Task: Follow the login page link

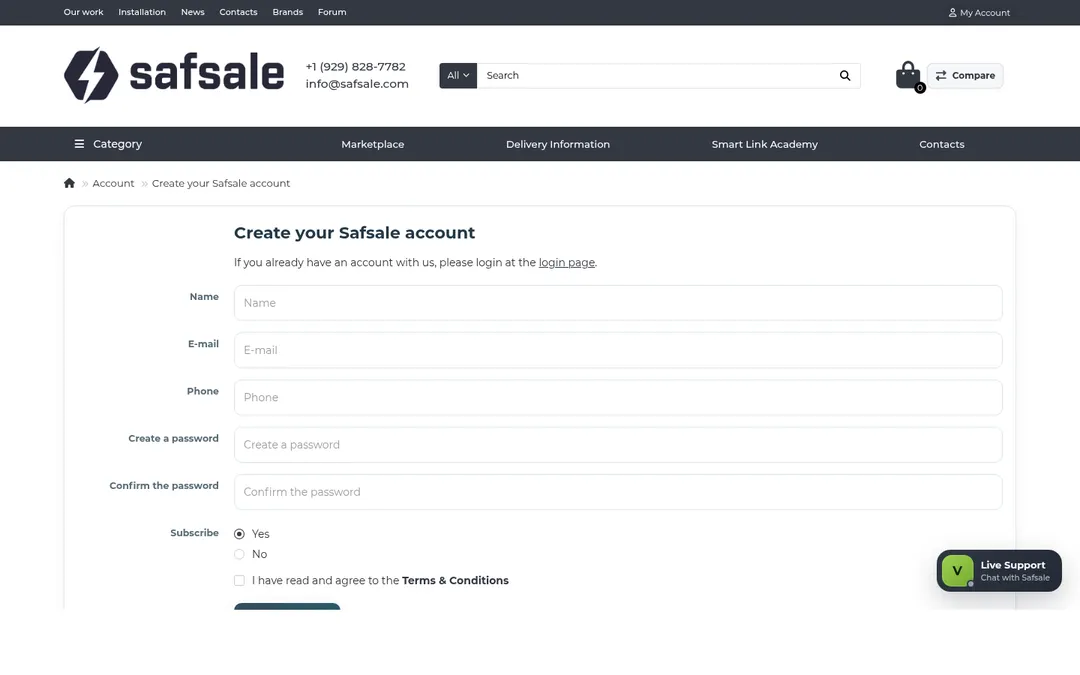Action: point(567,262)
